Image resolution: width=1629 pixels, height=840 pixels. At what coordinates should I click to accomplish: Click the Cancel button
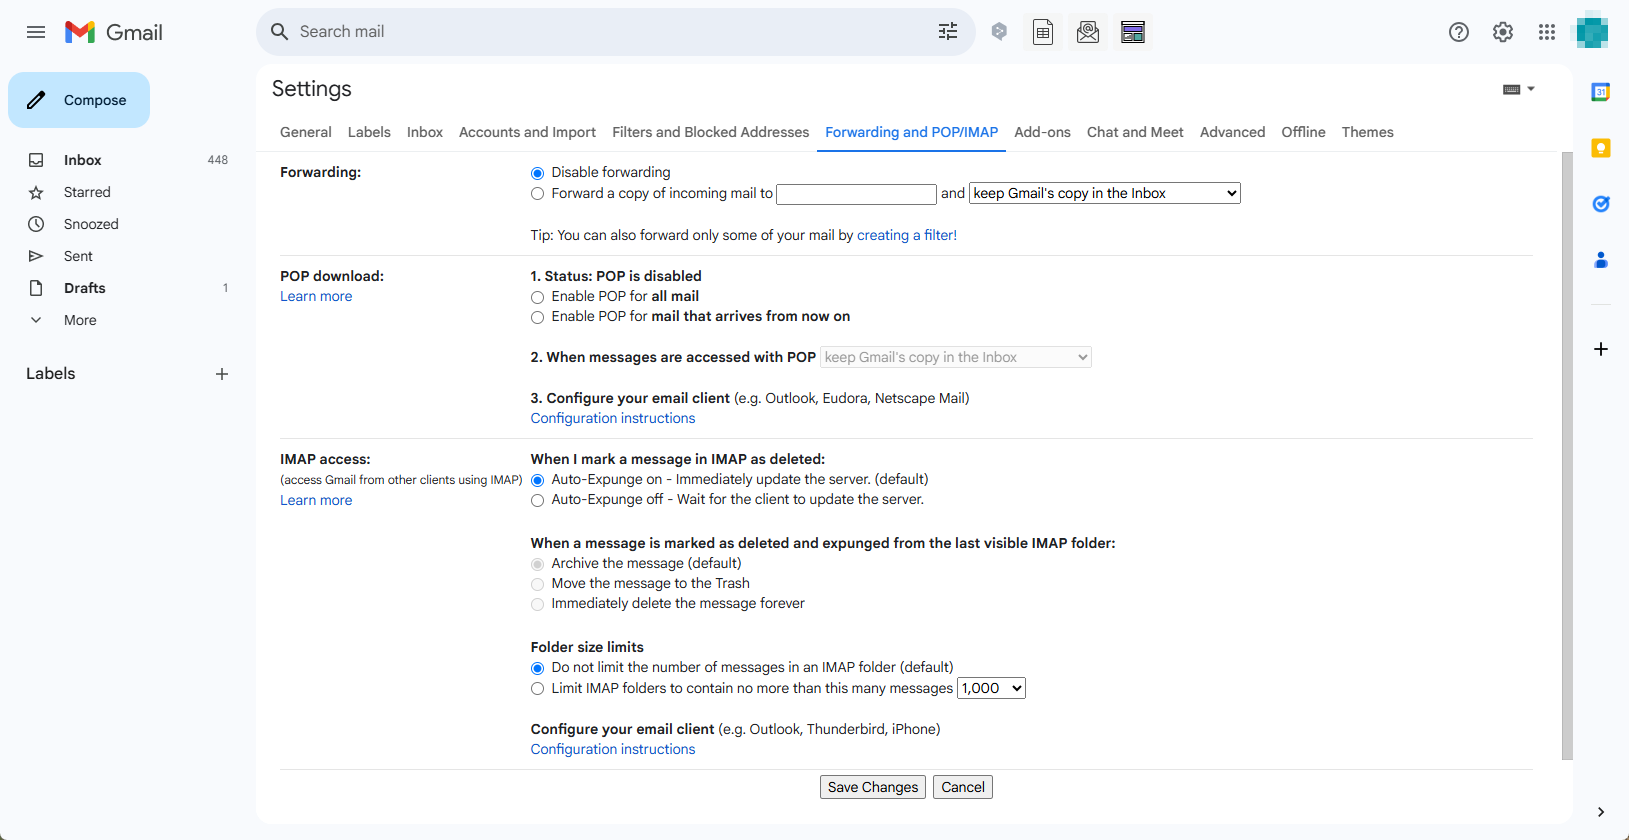click(963, 787)
